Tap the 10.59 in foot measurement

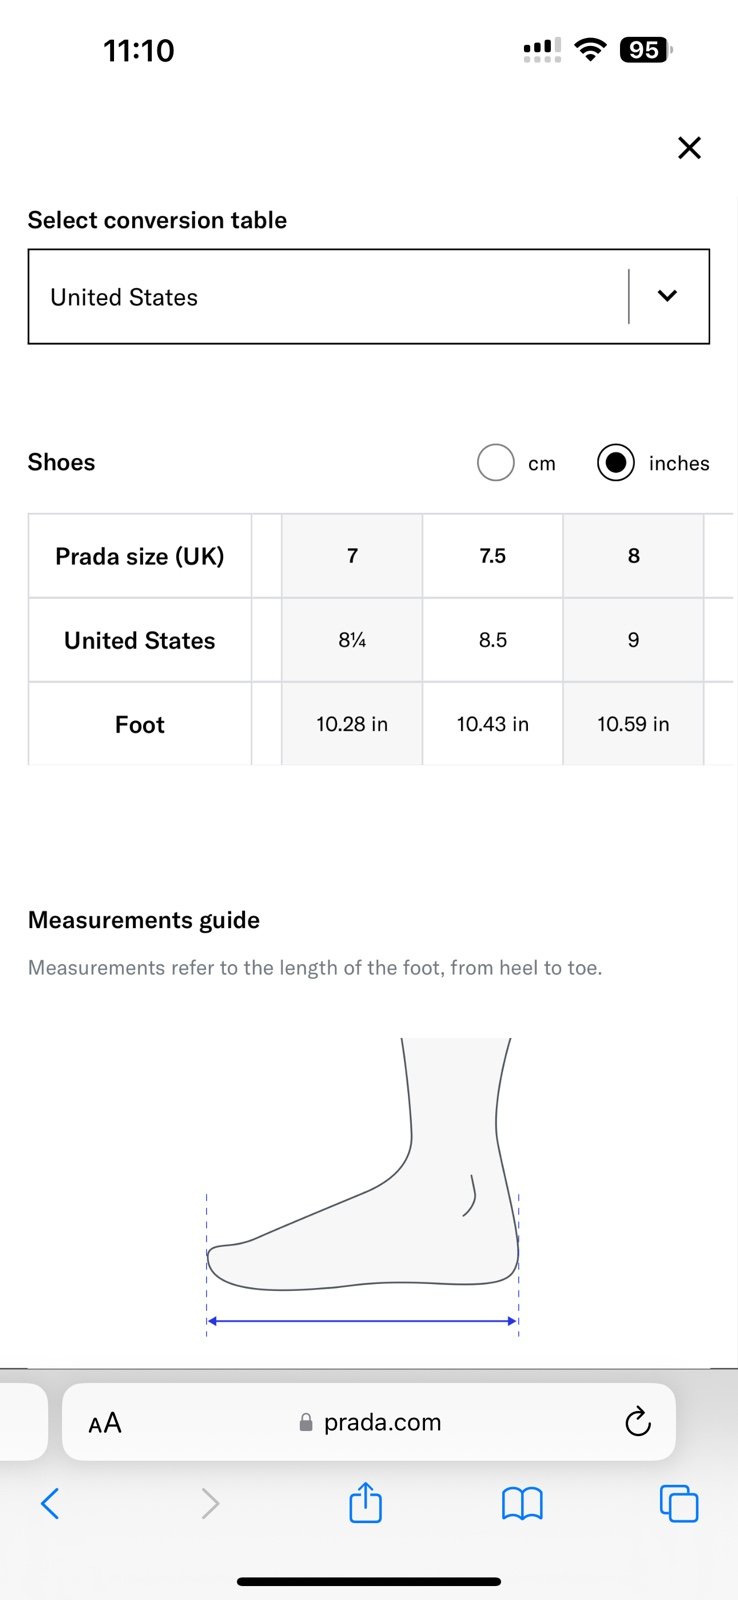[634, 724]
